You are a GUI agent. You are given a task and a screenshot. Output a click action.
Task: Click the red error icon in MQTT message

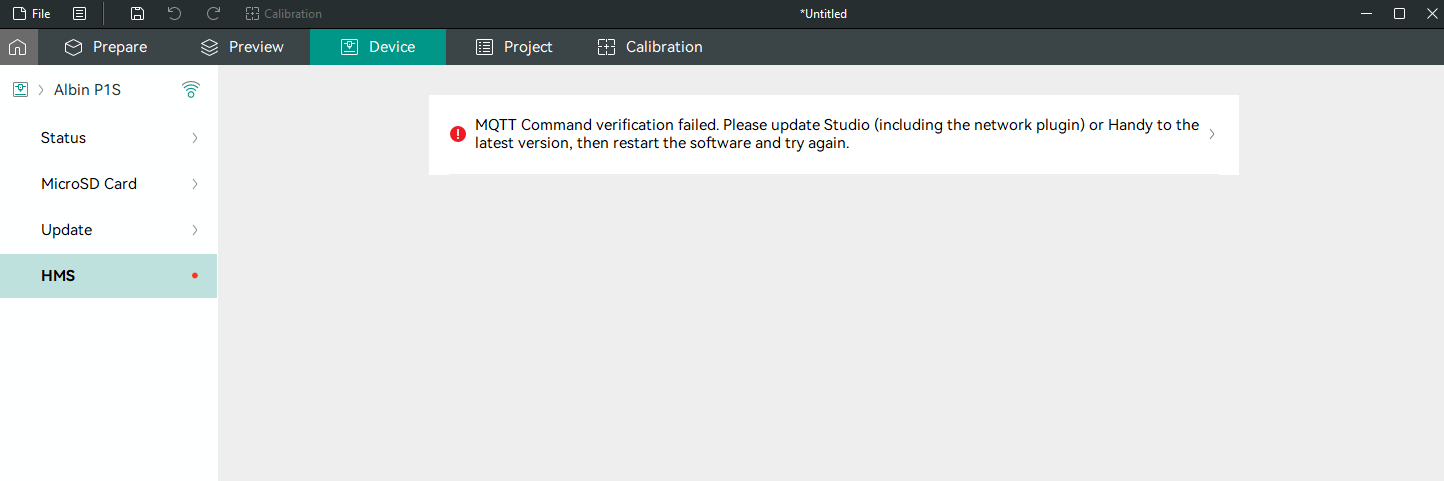(458, 134)
